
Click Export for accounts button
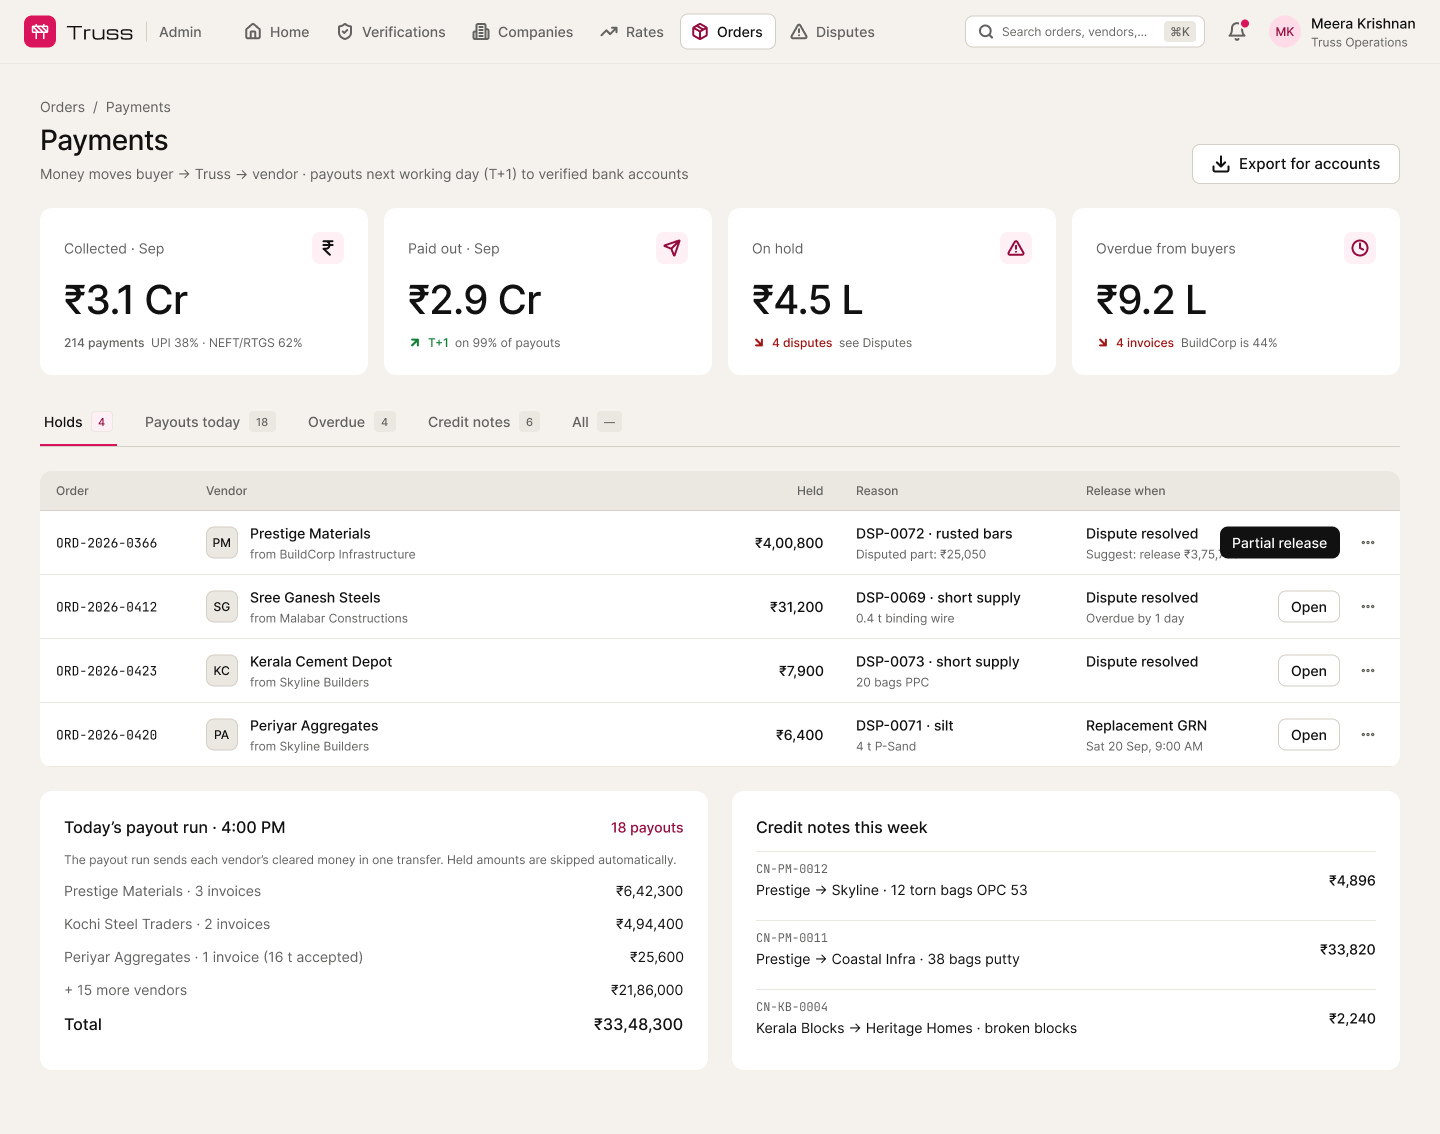point(1296,164)
